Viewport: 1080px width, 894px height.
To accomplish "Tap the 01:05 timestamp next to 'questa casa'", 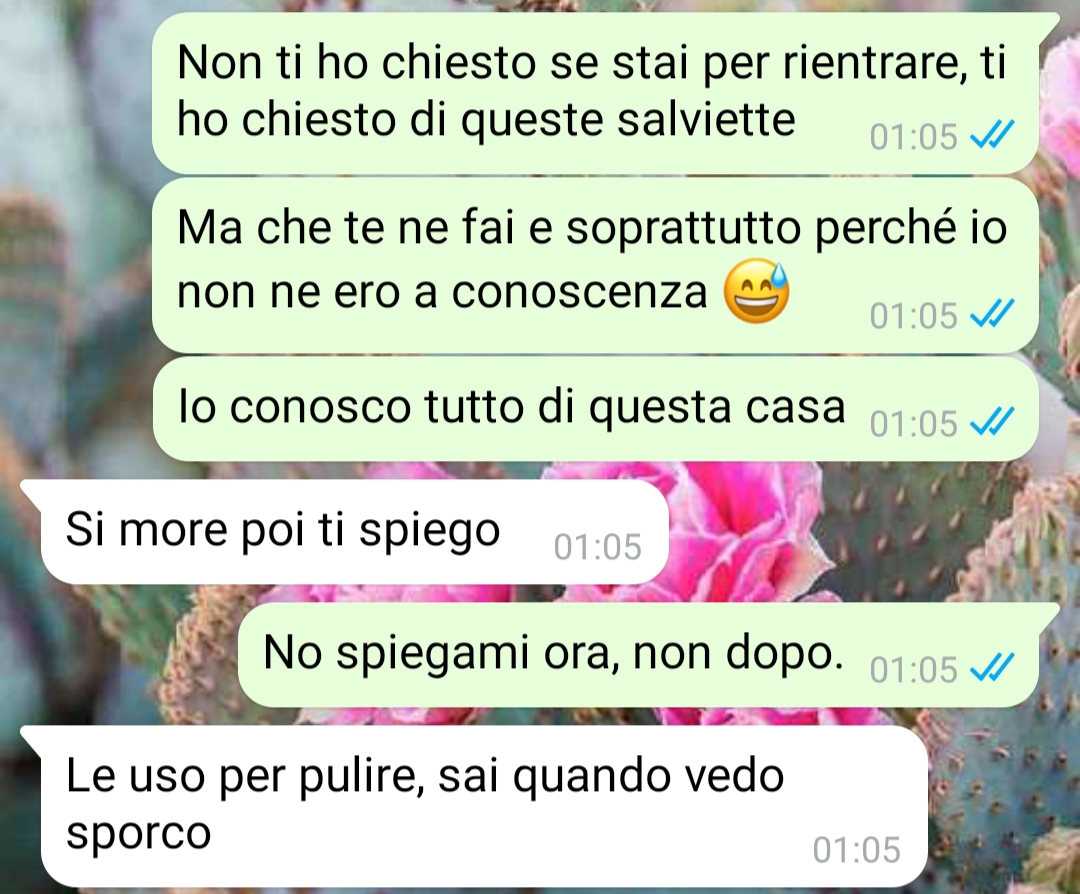I will [913, 424].
